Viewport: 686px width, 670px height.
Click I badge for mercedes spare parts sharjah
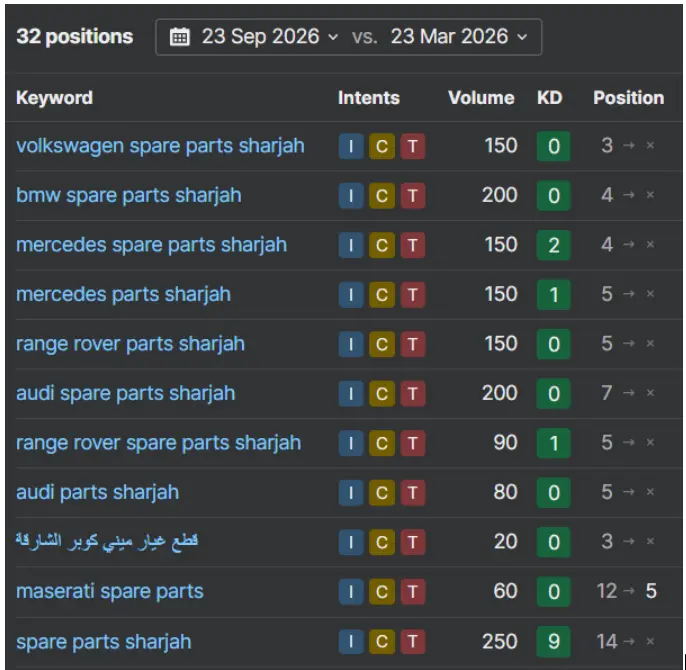(351, 245)
